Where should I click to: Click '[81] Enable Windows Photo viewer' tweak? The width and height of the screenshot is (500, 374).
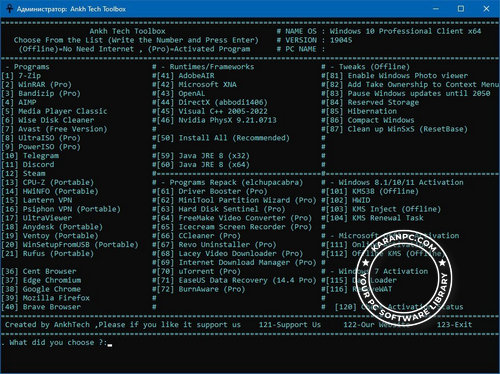coord(397,76)
